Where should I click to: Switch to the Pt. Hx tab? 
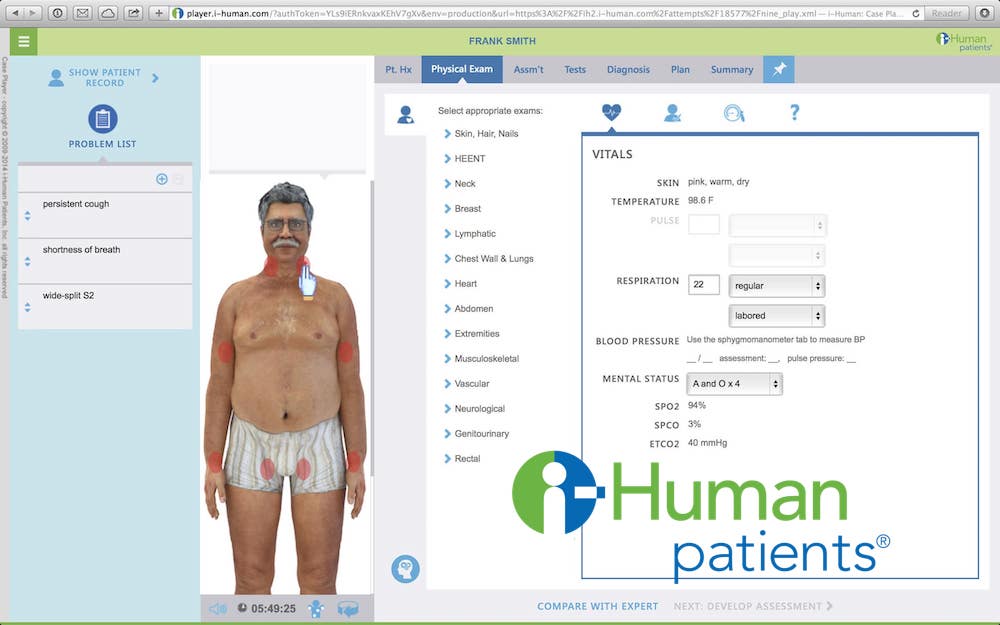[x=398, y=70]
